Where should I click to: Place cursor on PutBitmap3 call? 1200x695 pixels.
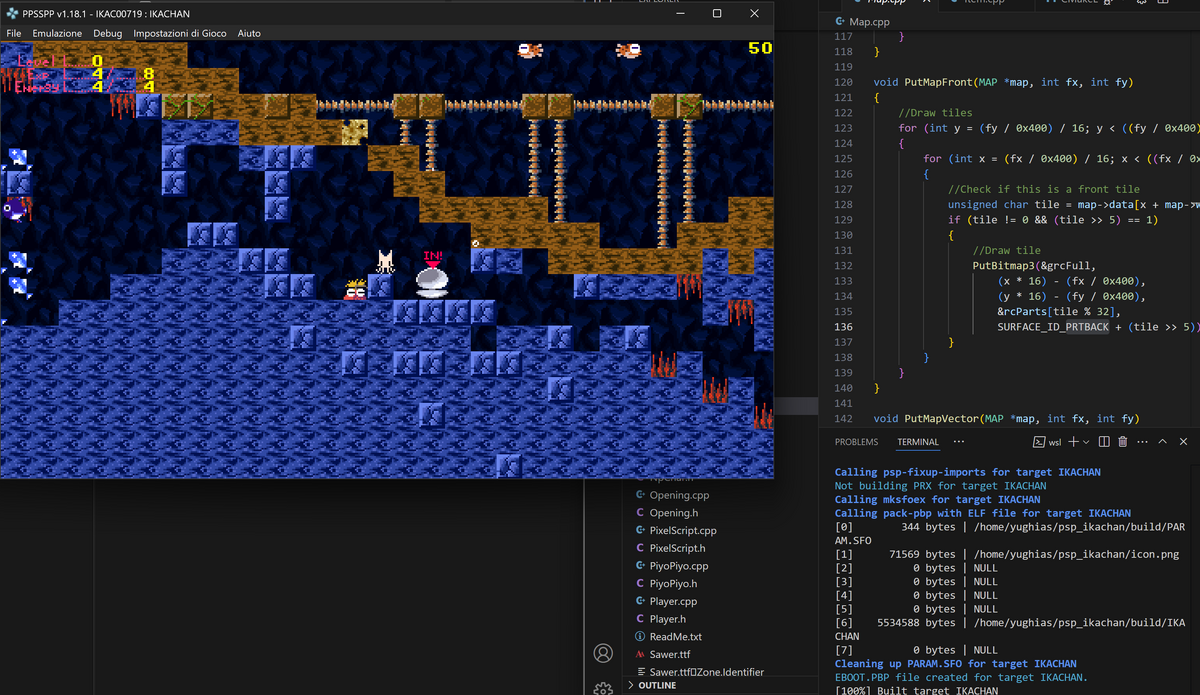point(1003,266)
